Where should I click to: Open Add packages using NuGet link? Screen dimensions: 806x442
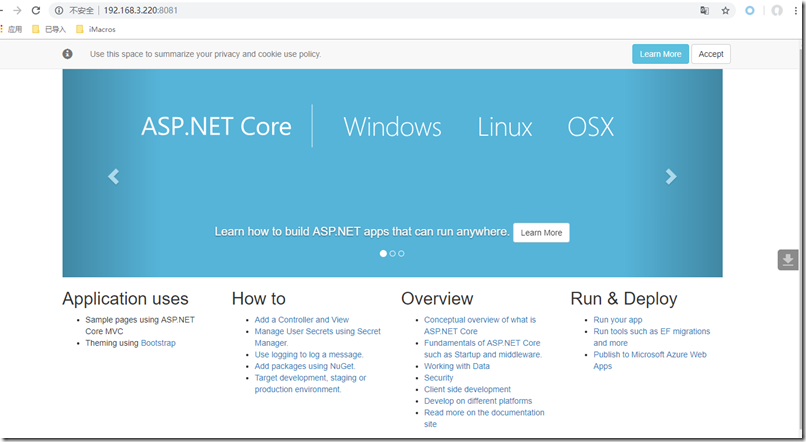305,366
